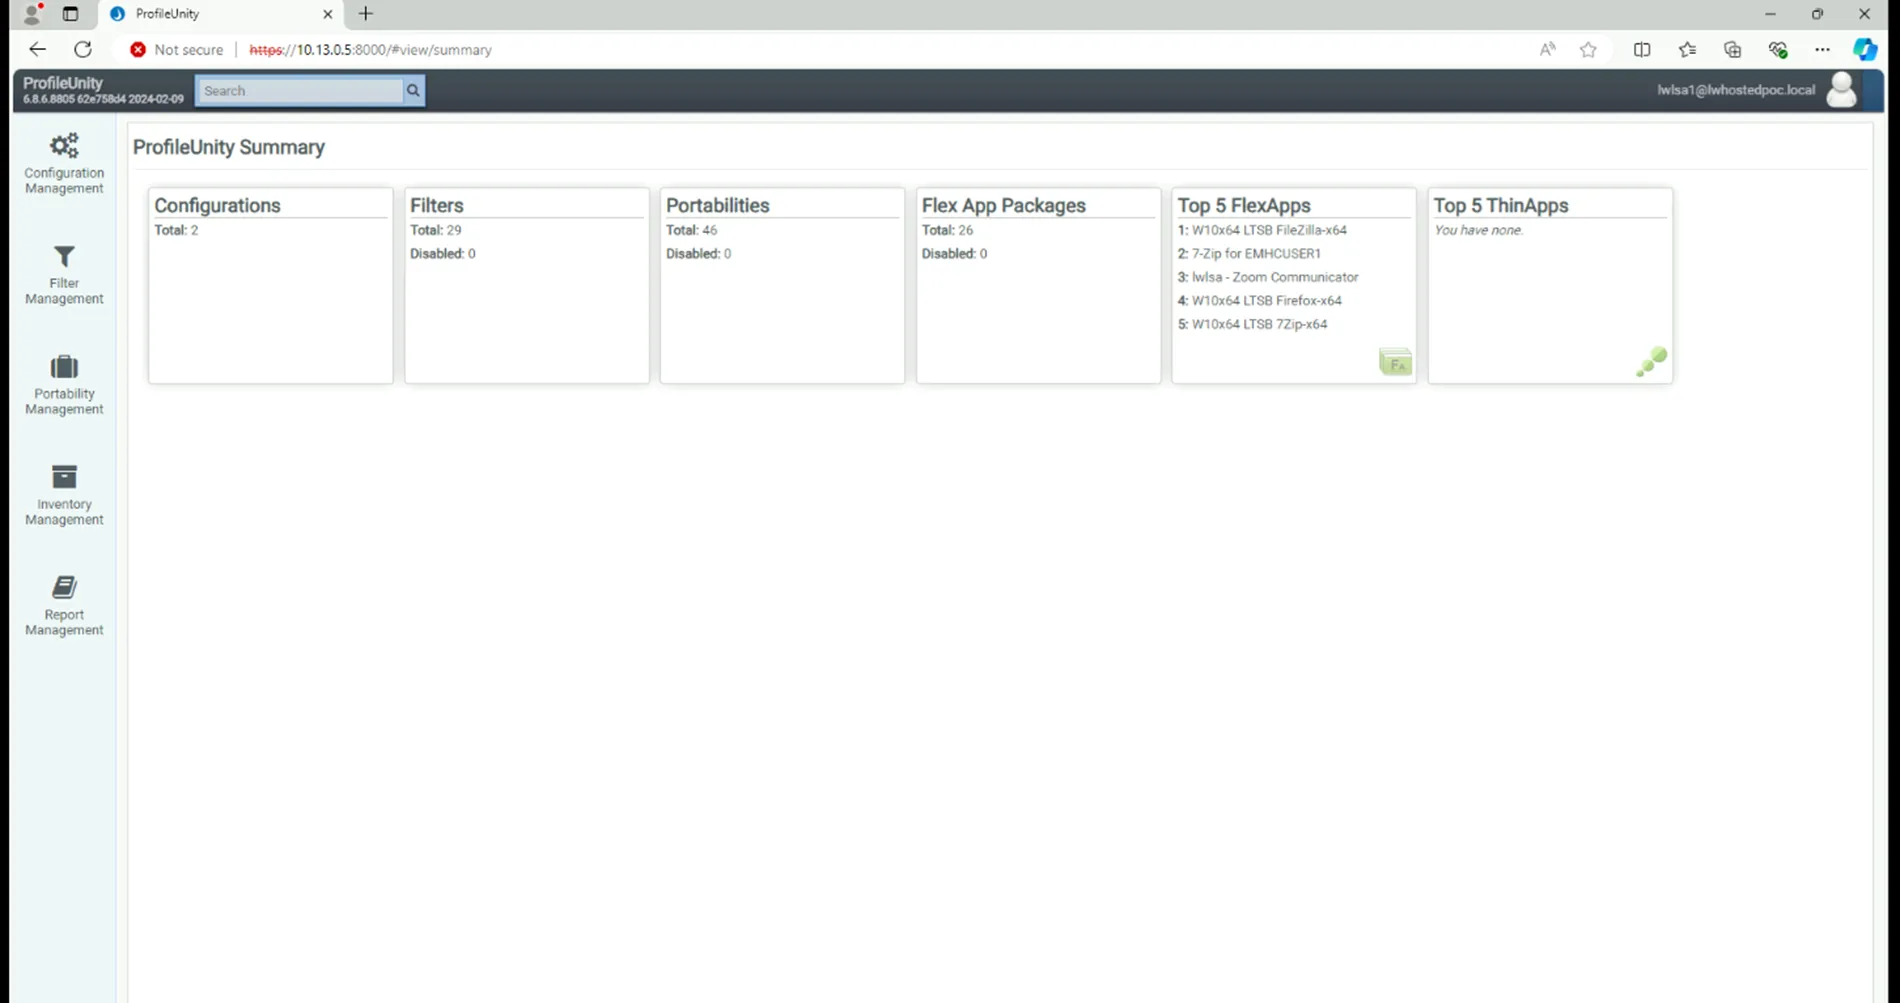
Task: Click the ProfileUnity logo text
Action: 63,83
